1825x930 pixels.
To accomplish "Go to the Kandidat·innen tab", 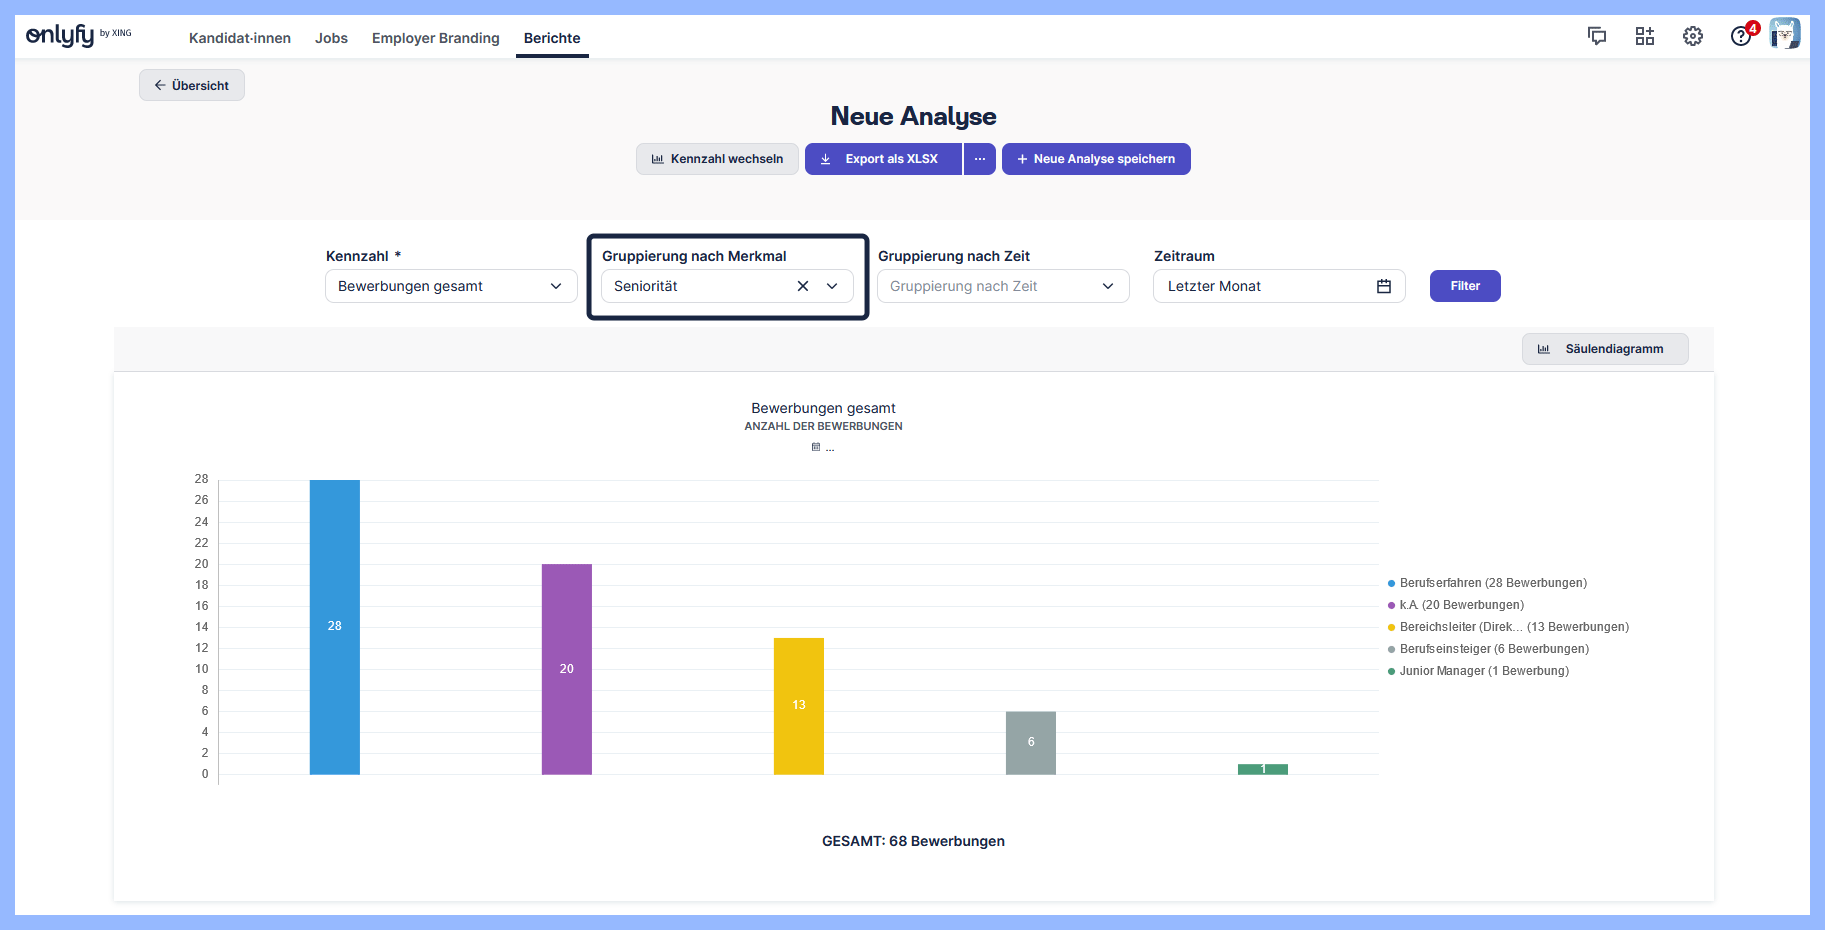I will click(240, 38).
